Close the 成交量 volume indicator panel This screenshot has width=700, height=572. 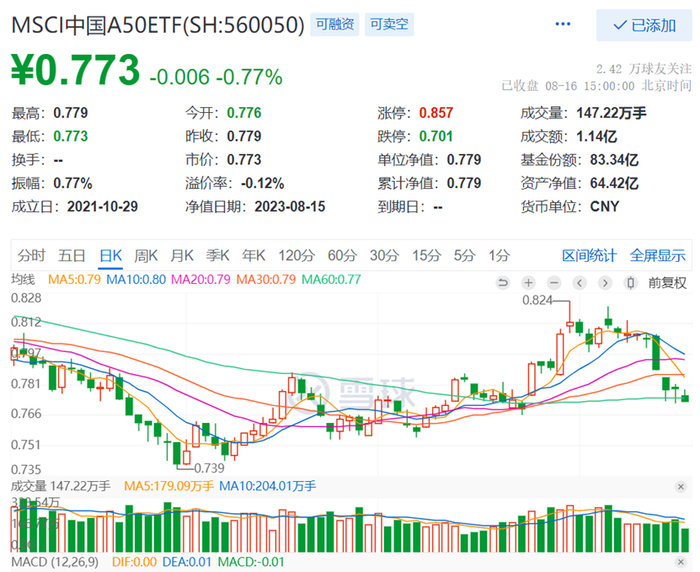(681, 486)
